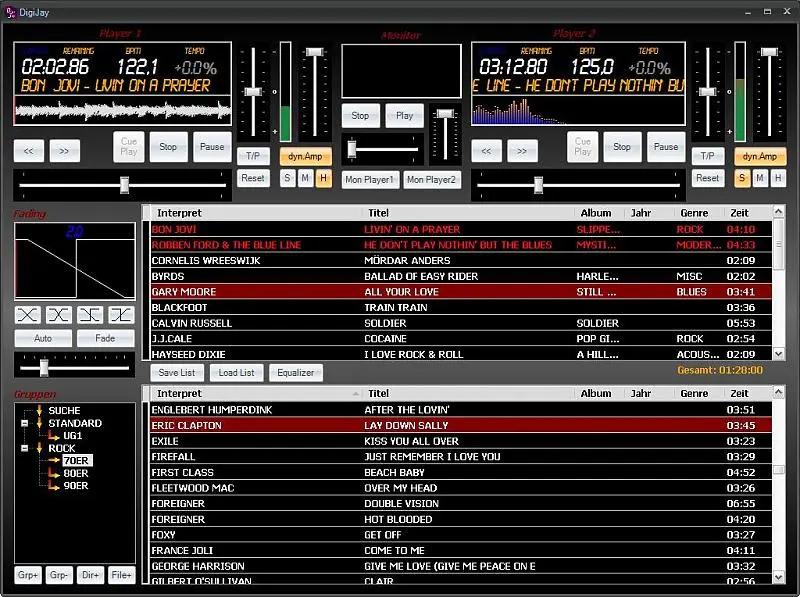Click Player 1 rewind button
800x597 pixels.
point(29,151)
